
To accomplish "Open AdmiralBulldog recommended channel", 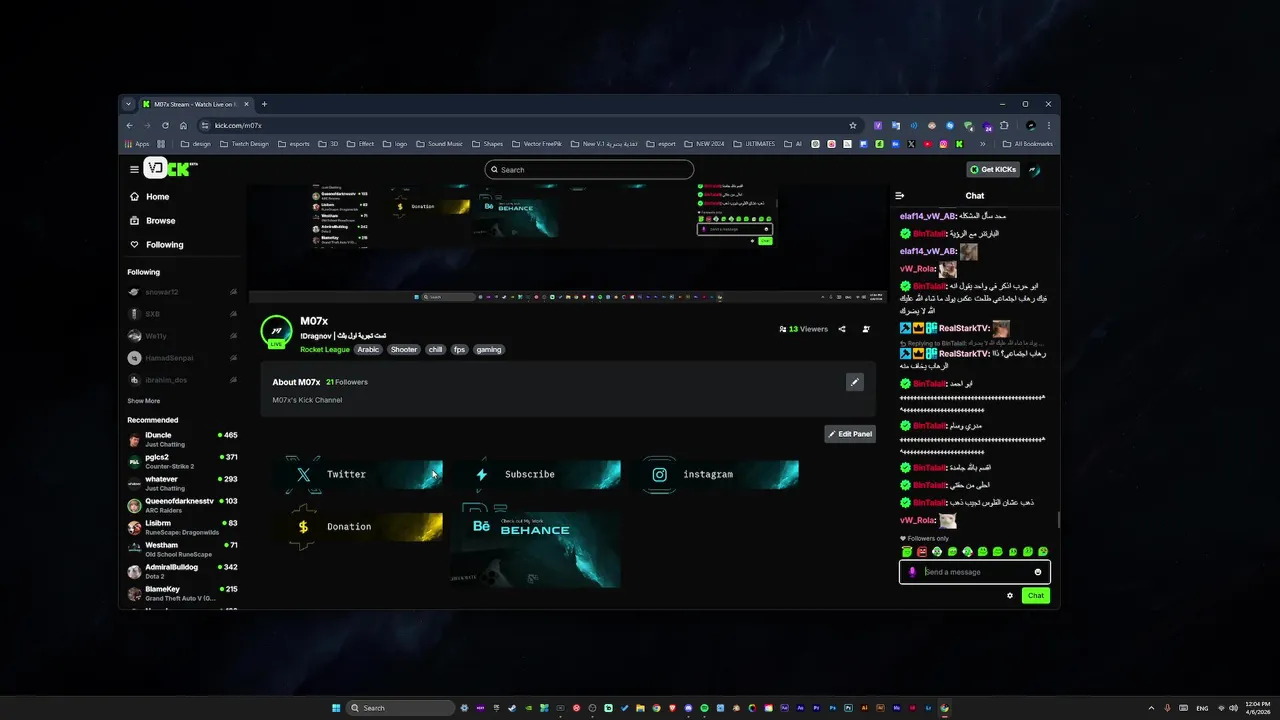I will coord(183,571).
